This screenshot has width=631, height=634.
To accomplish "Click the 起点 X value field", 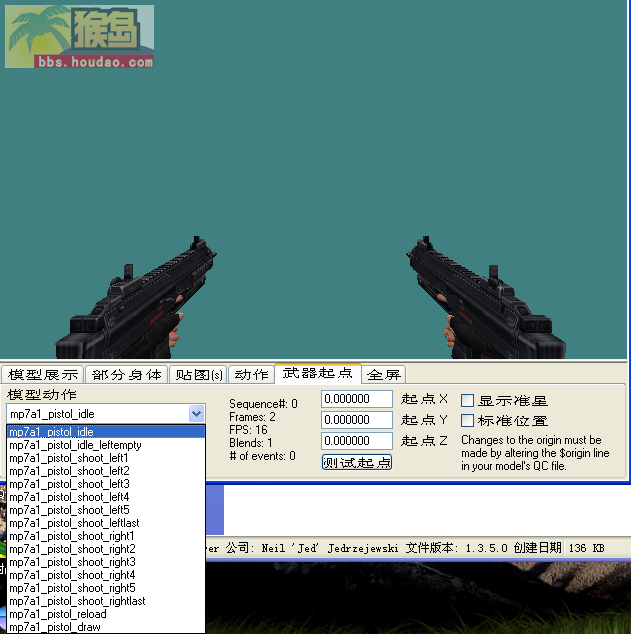I will [x=357, y=399].
